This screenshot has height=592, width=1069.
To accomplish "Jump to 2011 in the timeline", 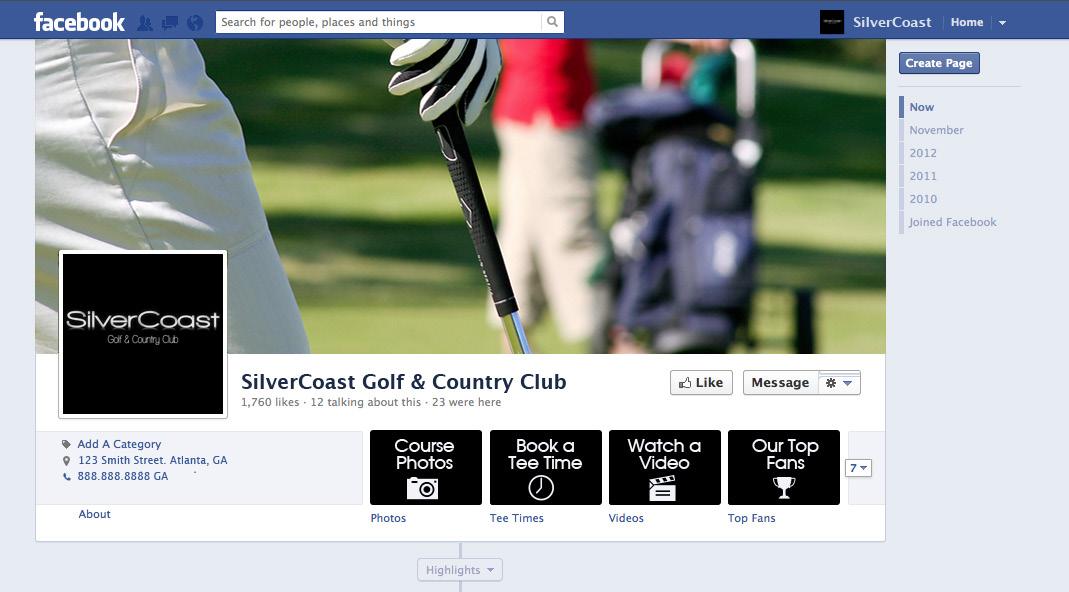I will 923,176.
